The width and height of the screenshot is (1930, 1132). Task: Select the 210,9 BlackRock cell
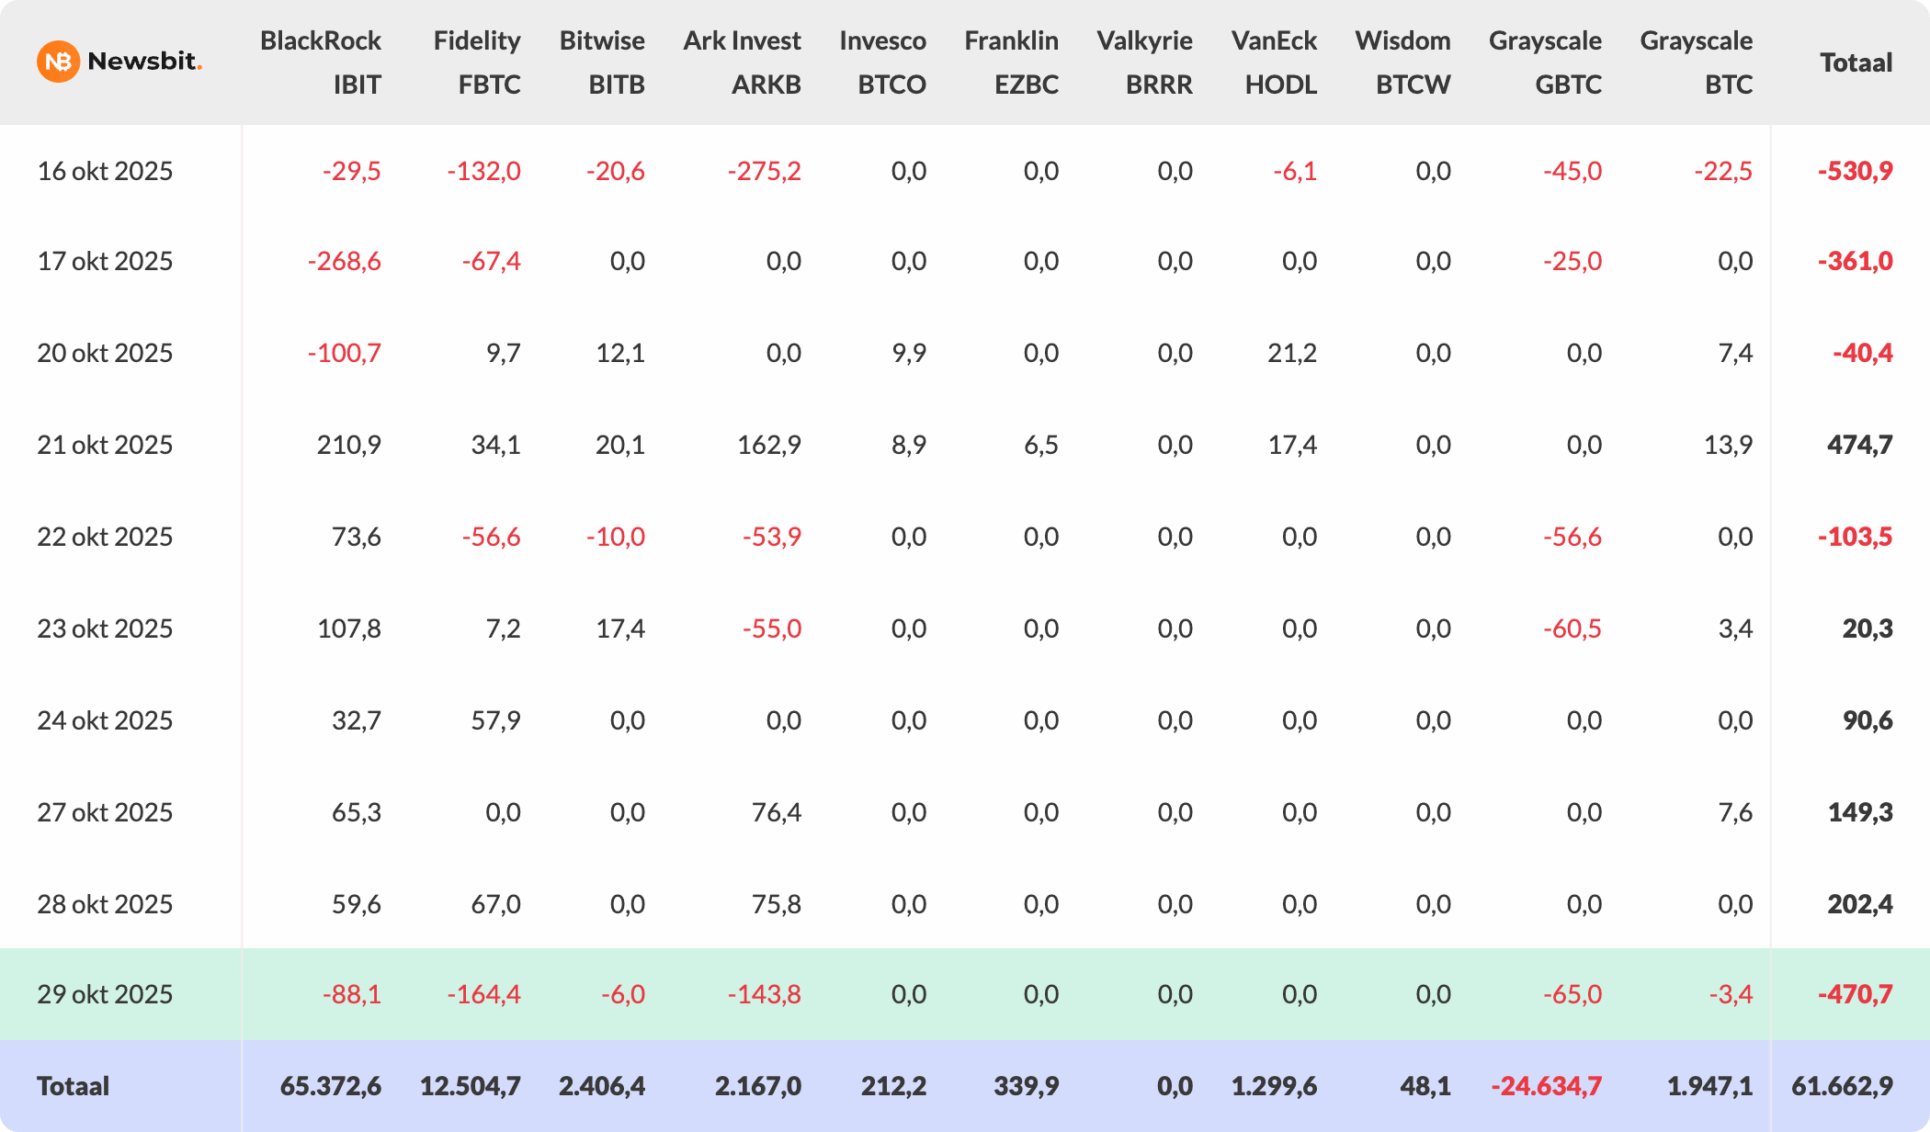point(349,445)
